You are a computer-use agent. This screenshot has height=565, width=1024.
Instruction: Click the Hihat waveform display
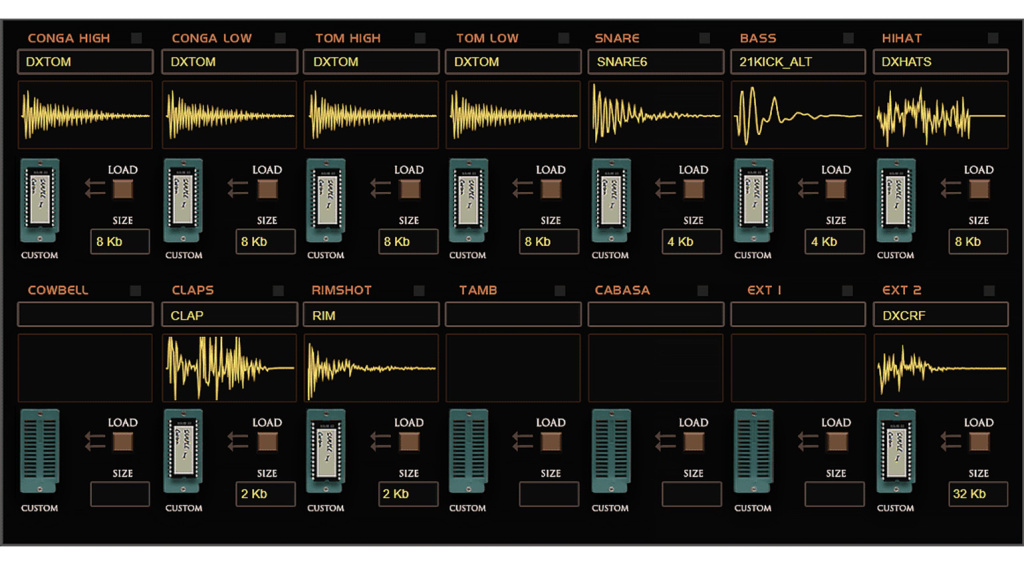tap(941, 115)
